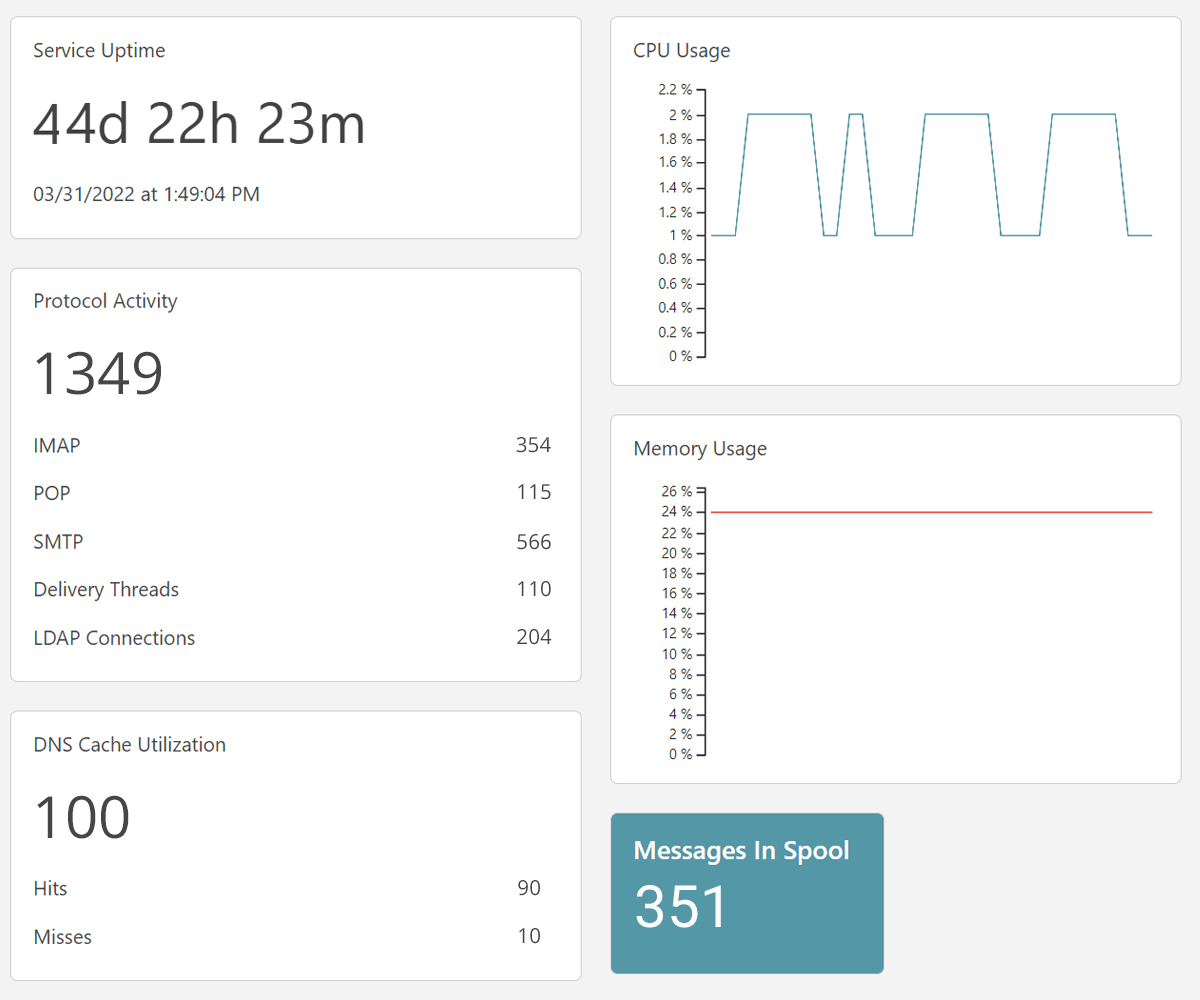1200x1000 pixels.
Task: Click the 1349 protocol activity total
Action: coord(98,373)
